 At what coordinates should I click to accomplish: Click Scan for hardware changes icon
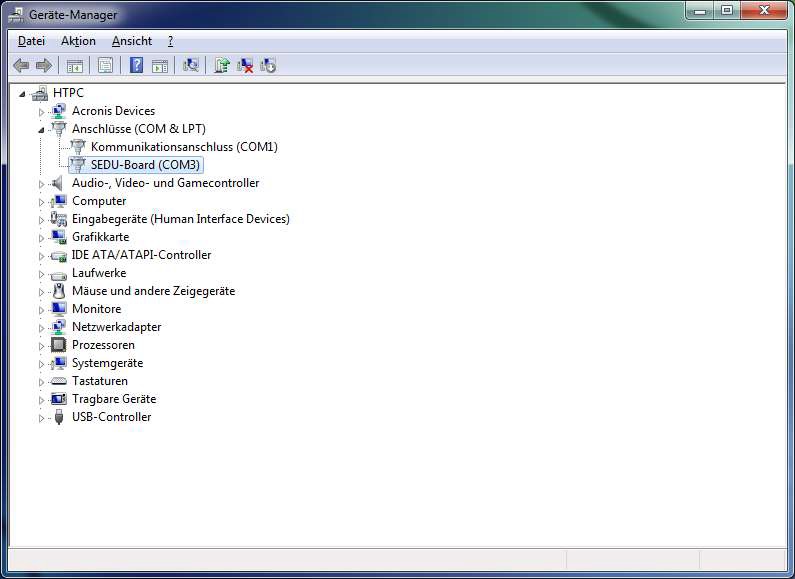[191, 65]
